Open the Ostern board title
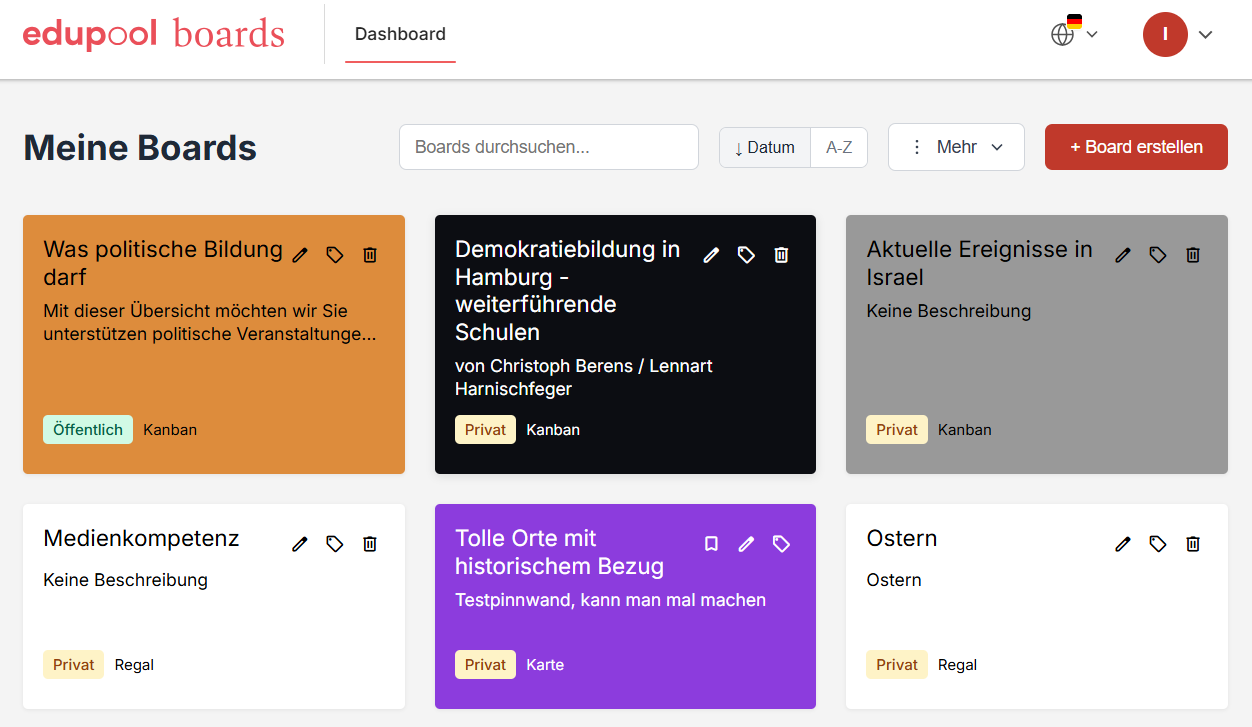The height and width of the screenshot is (727, 1252). point(902,538)
